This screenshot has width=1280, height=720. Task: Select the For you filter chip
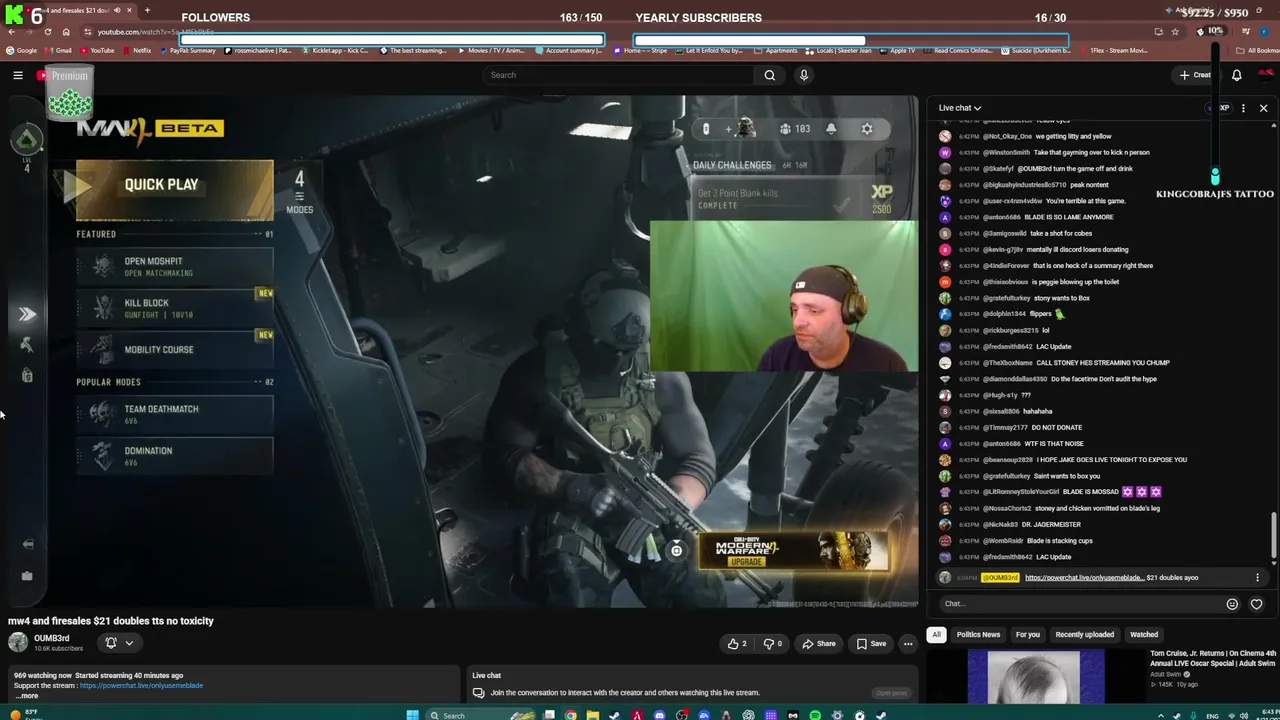pos(1028,634)
